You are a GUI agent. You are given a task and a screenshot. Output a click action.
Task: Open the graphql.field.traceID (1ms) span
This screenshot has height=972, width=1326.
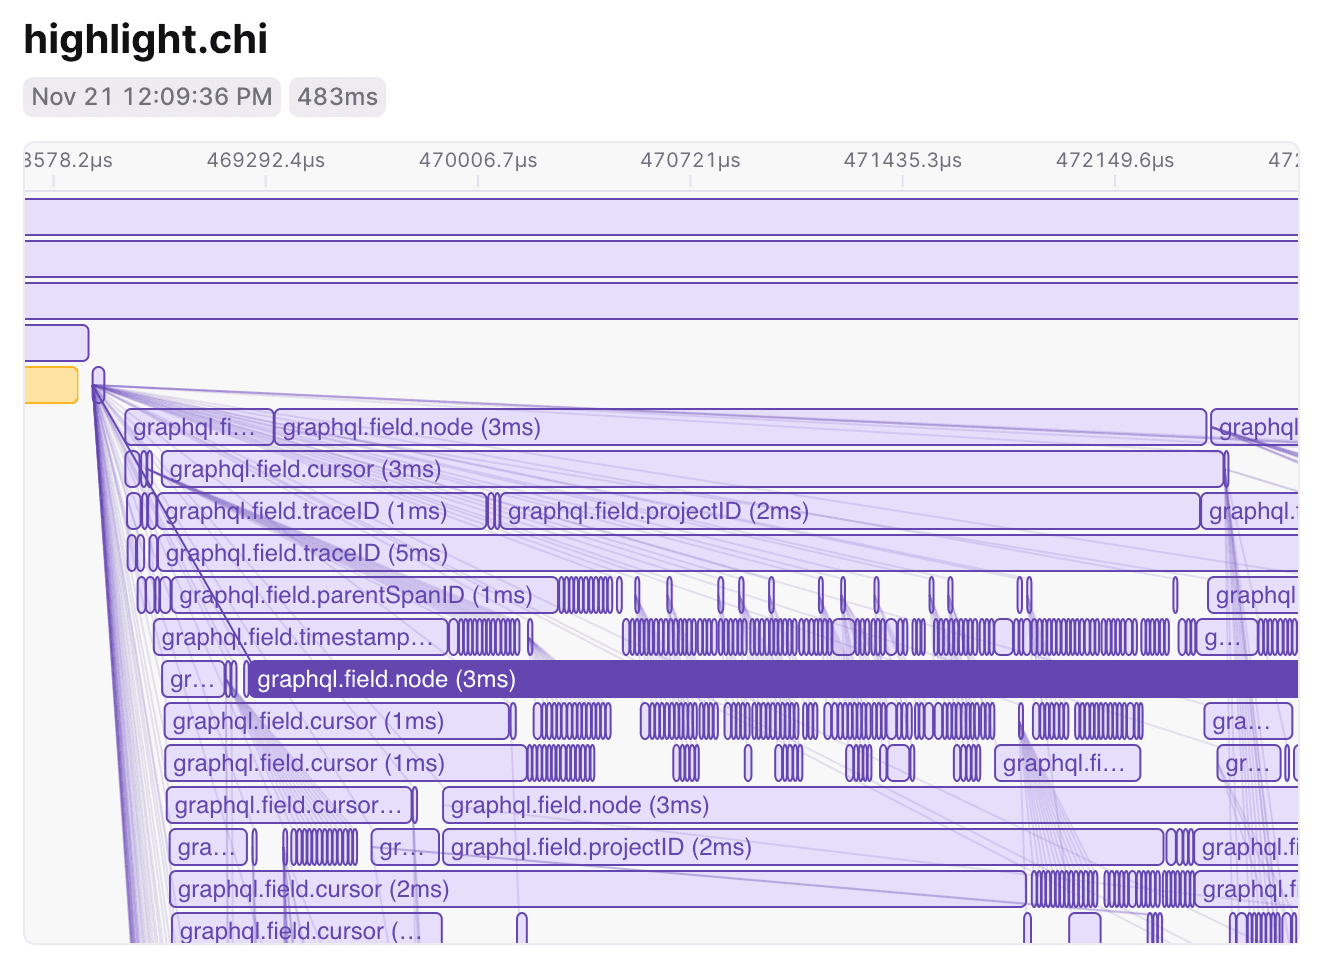tap(322, 511)
